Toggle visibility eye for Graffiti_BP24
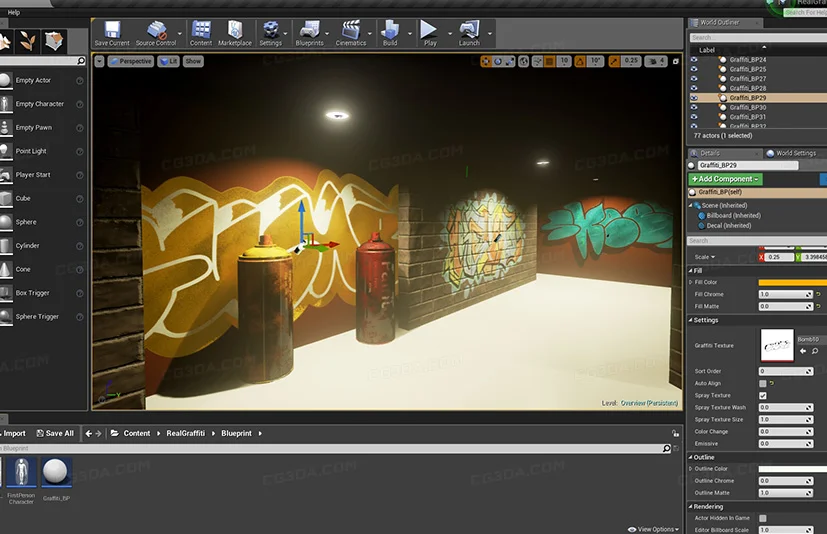Image resolution: width=827 pixels, height=534 pixels. pyautogui.click(x=694, y=60)
